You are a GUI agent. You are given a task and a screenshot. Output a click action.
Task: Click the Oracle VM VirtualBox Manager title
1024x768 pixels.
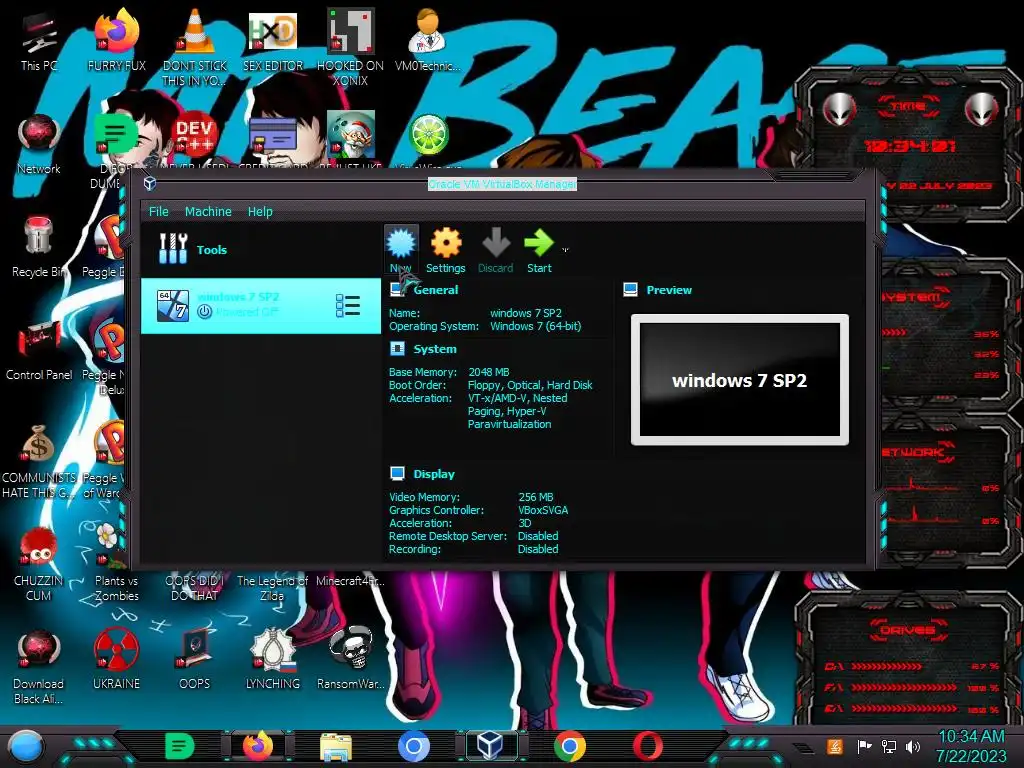502,184
